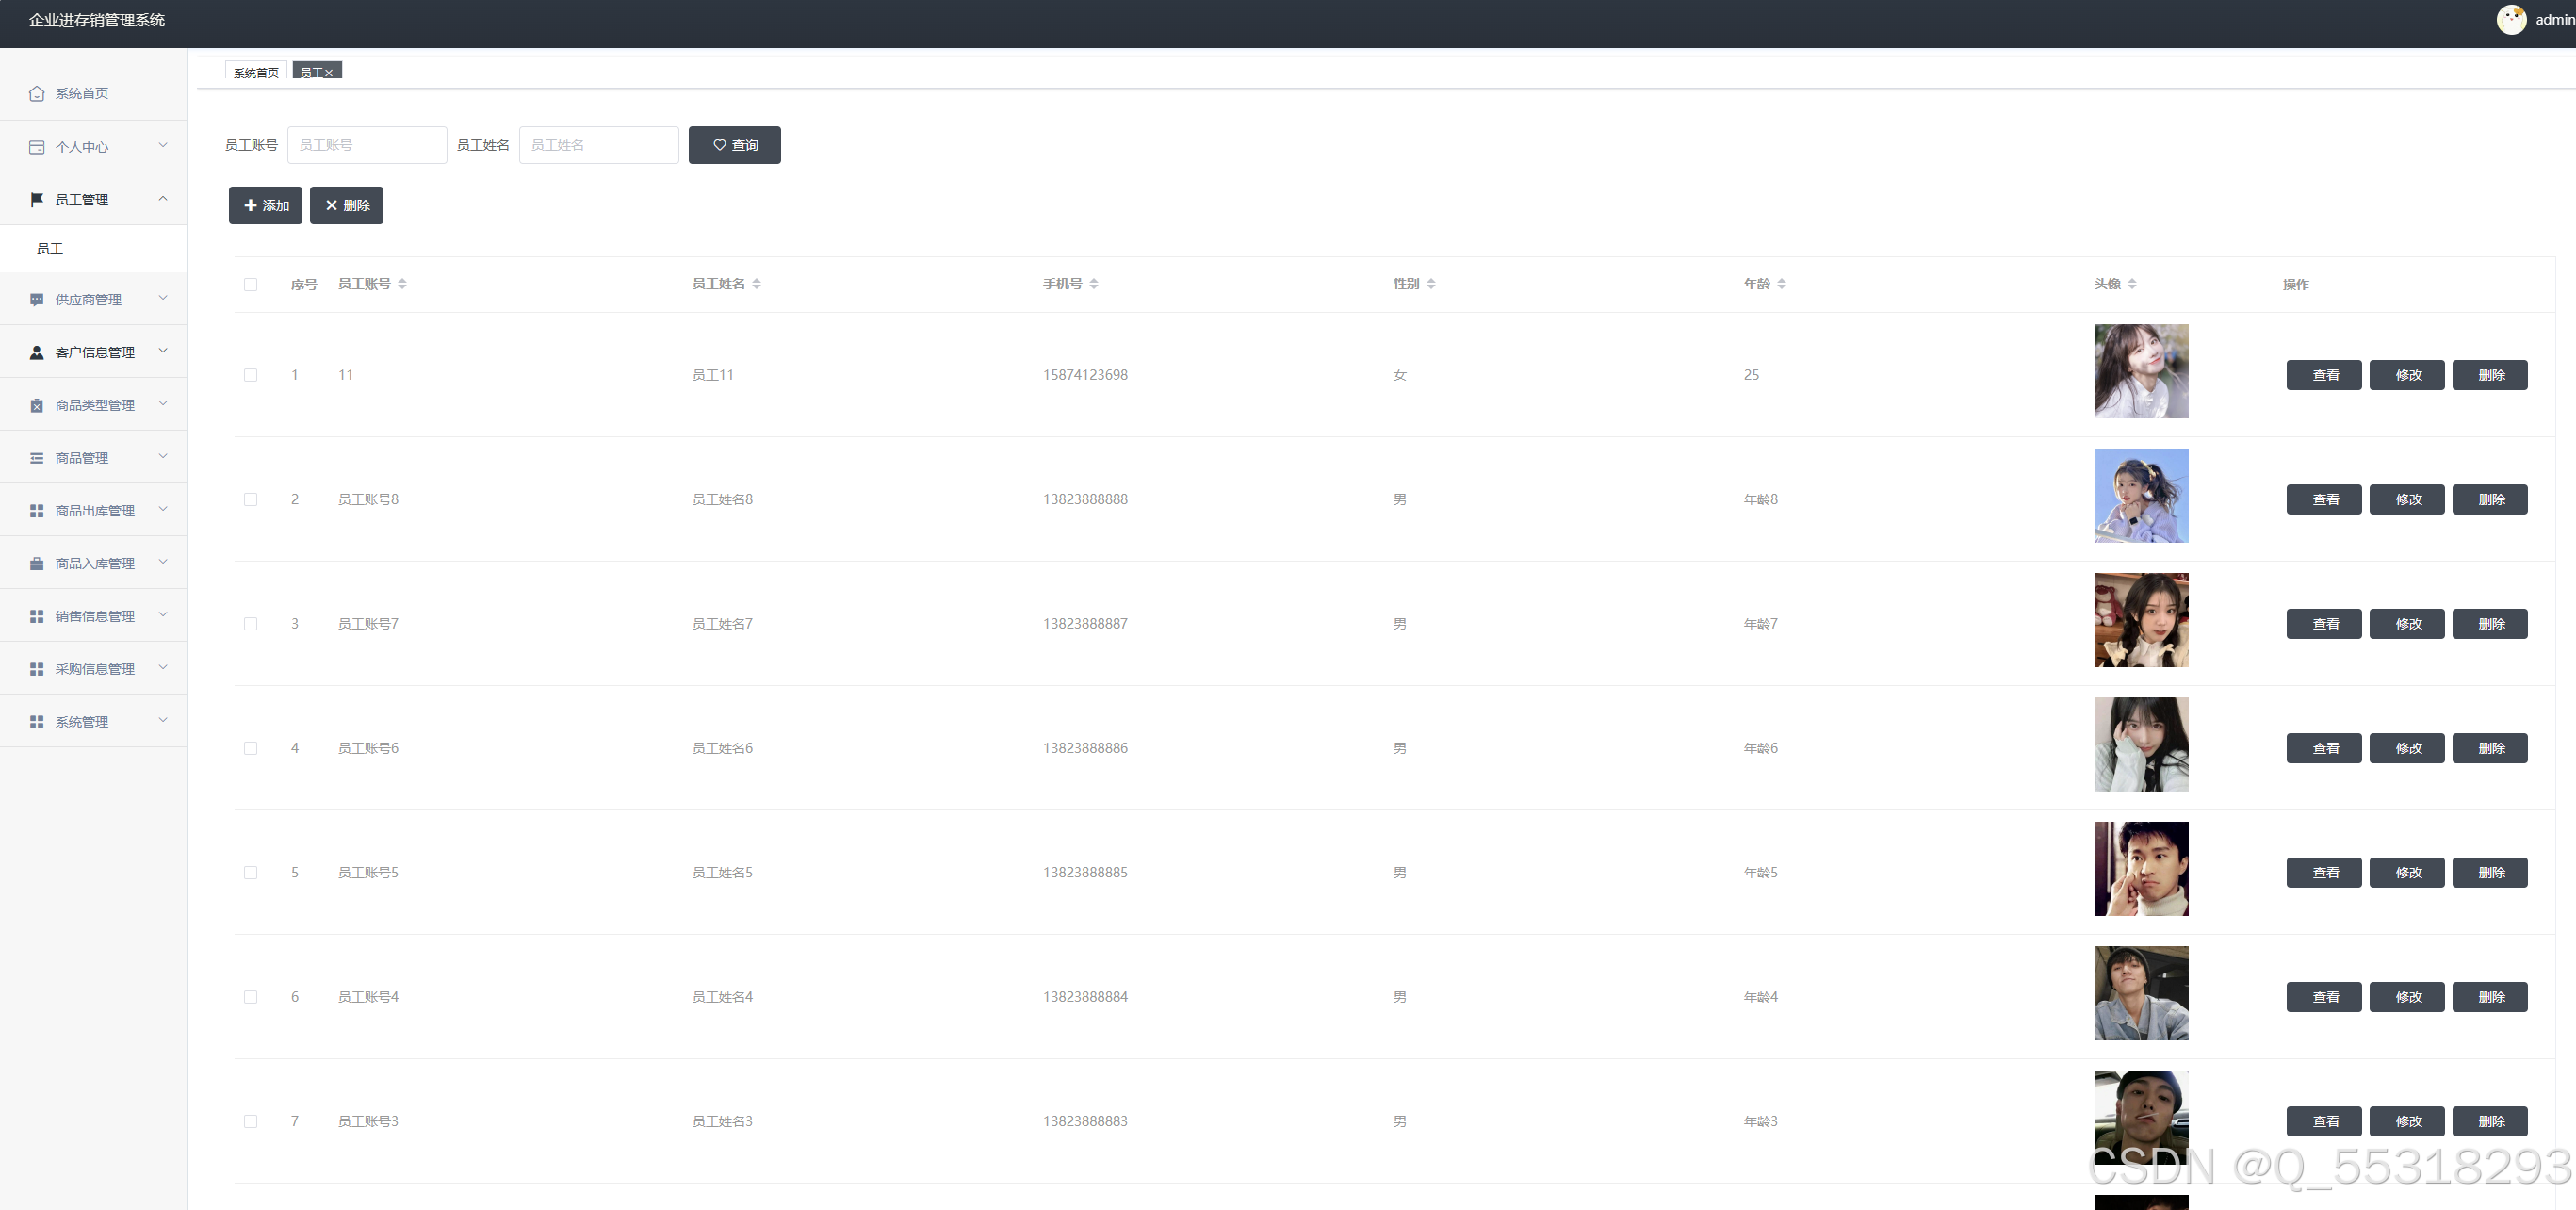The height and width of the screenshot is (1210, 2576).
Task: Check the checkbox for 员工账号7 row
Action: click(251, 624)
